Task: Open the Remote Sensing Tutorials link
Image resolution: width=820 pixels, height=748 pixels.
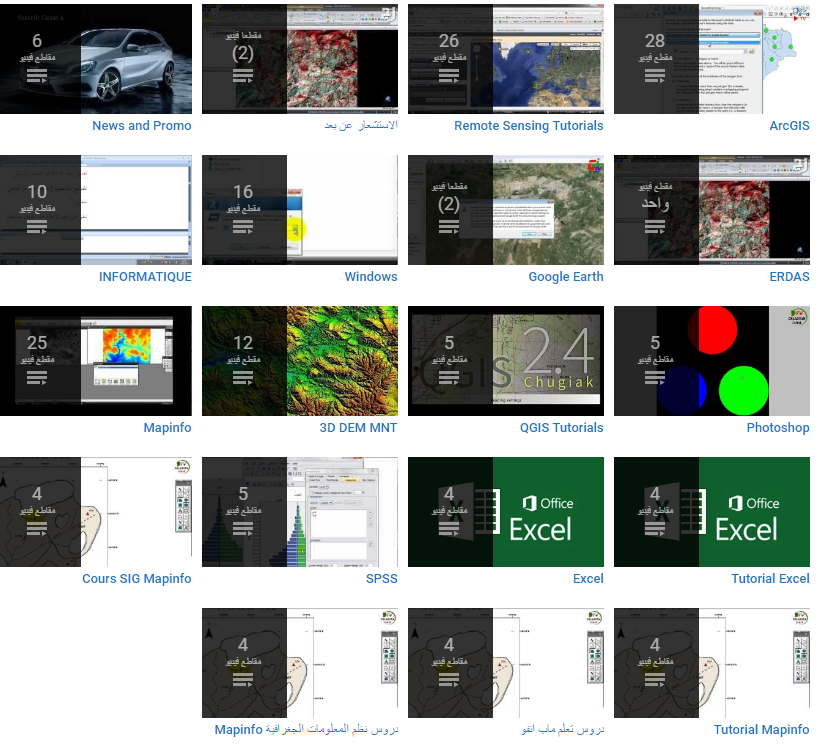Action: click(529, 126)
